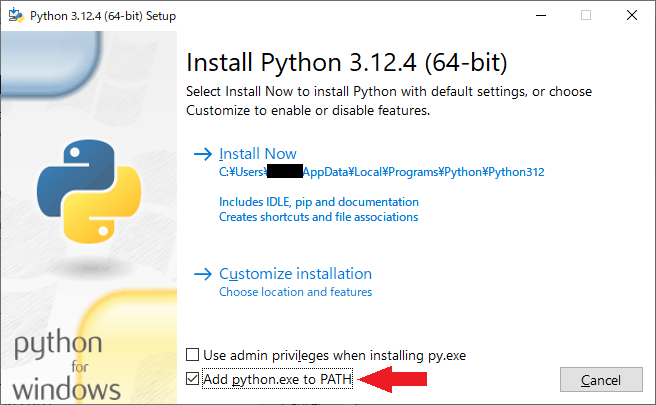Click the 'python for windows' branding text

pyautogui.click(x=67, y=367)
